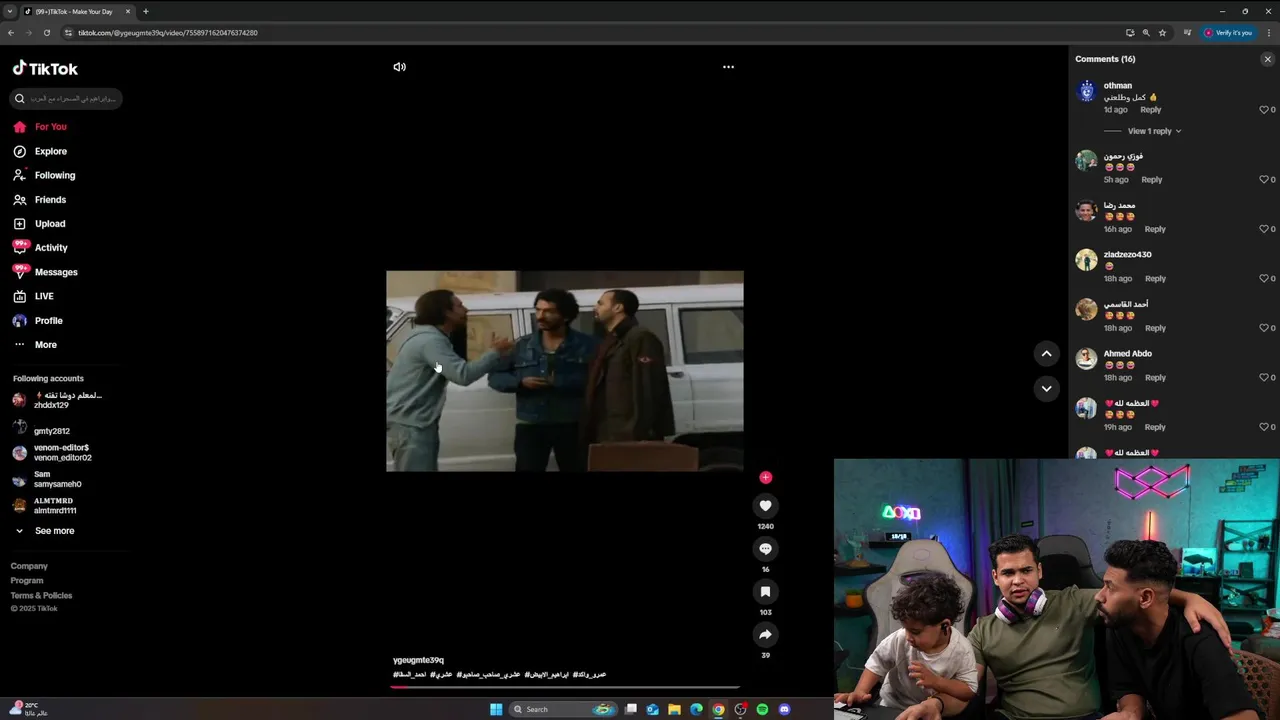
Task: Open Spotify from the taskbar
Action: 762,709
